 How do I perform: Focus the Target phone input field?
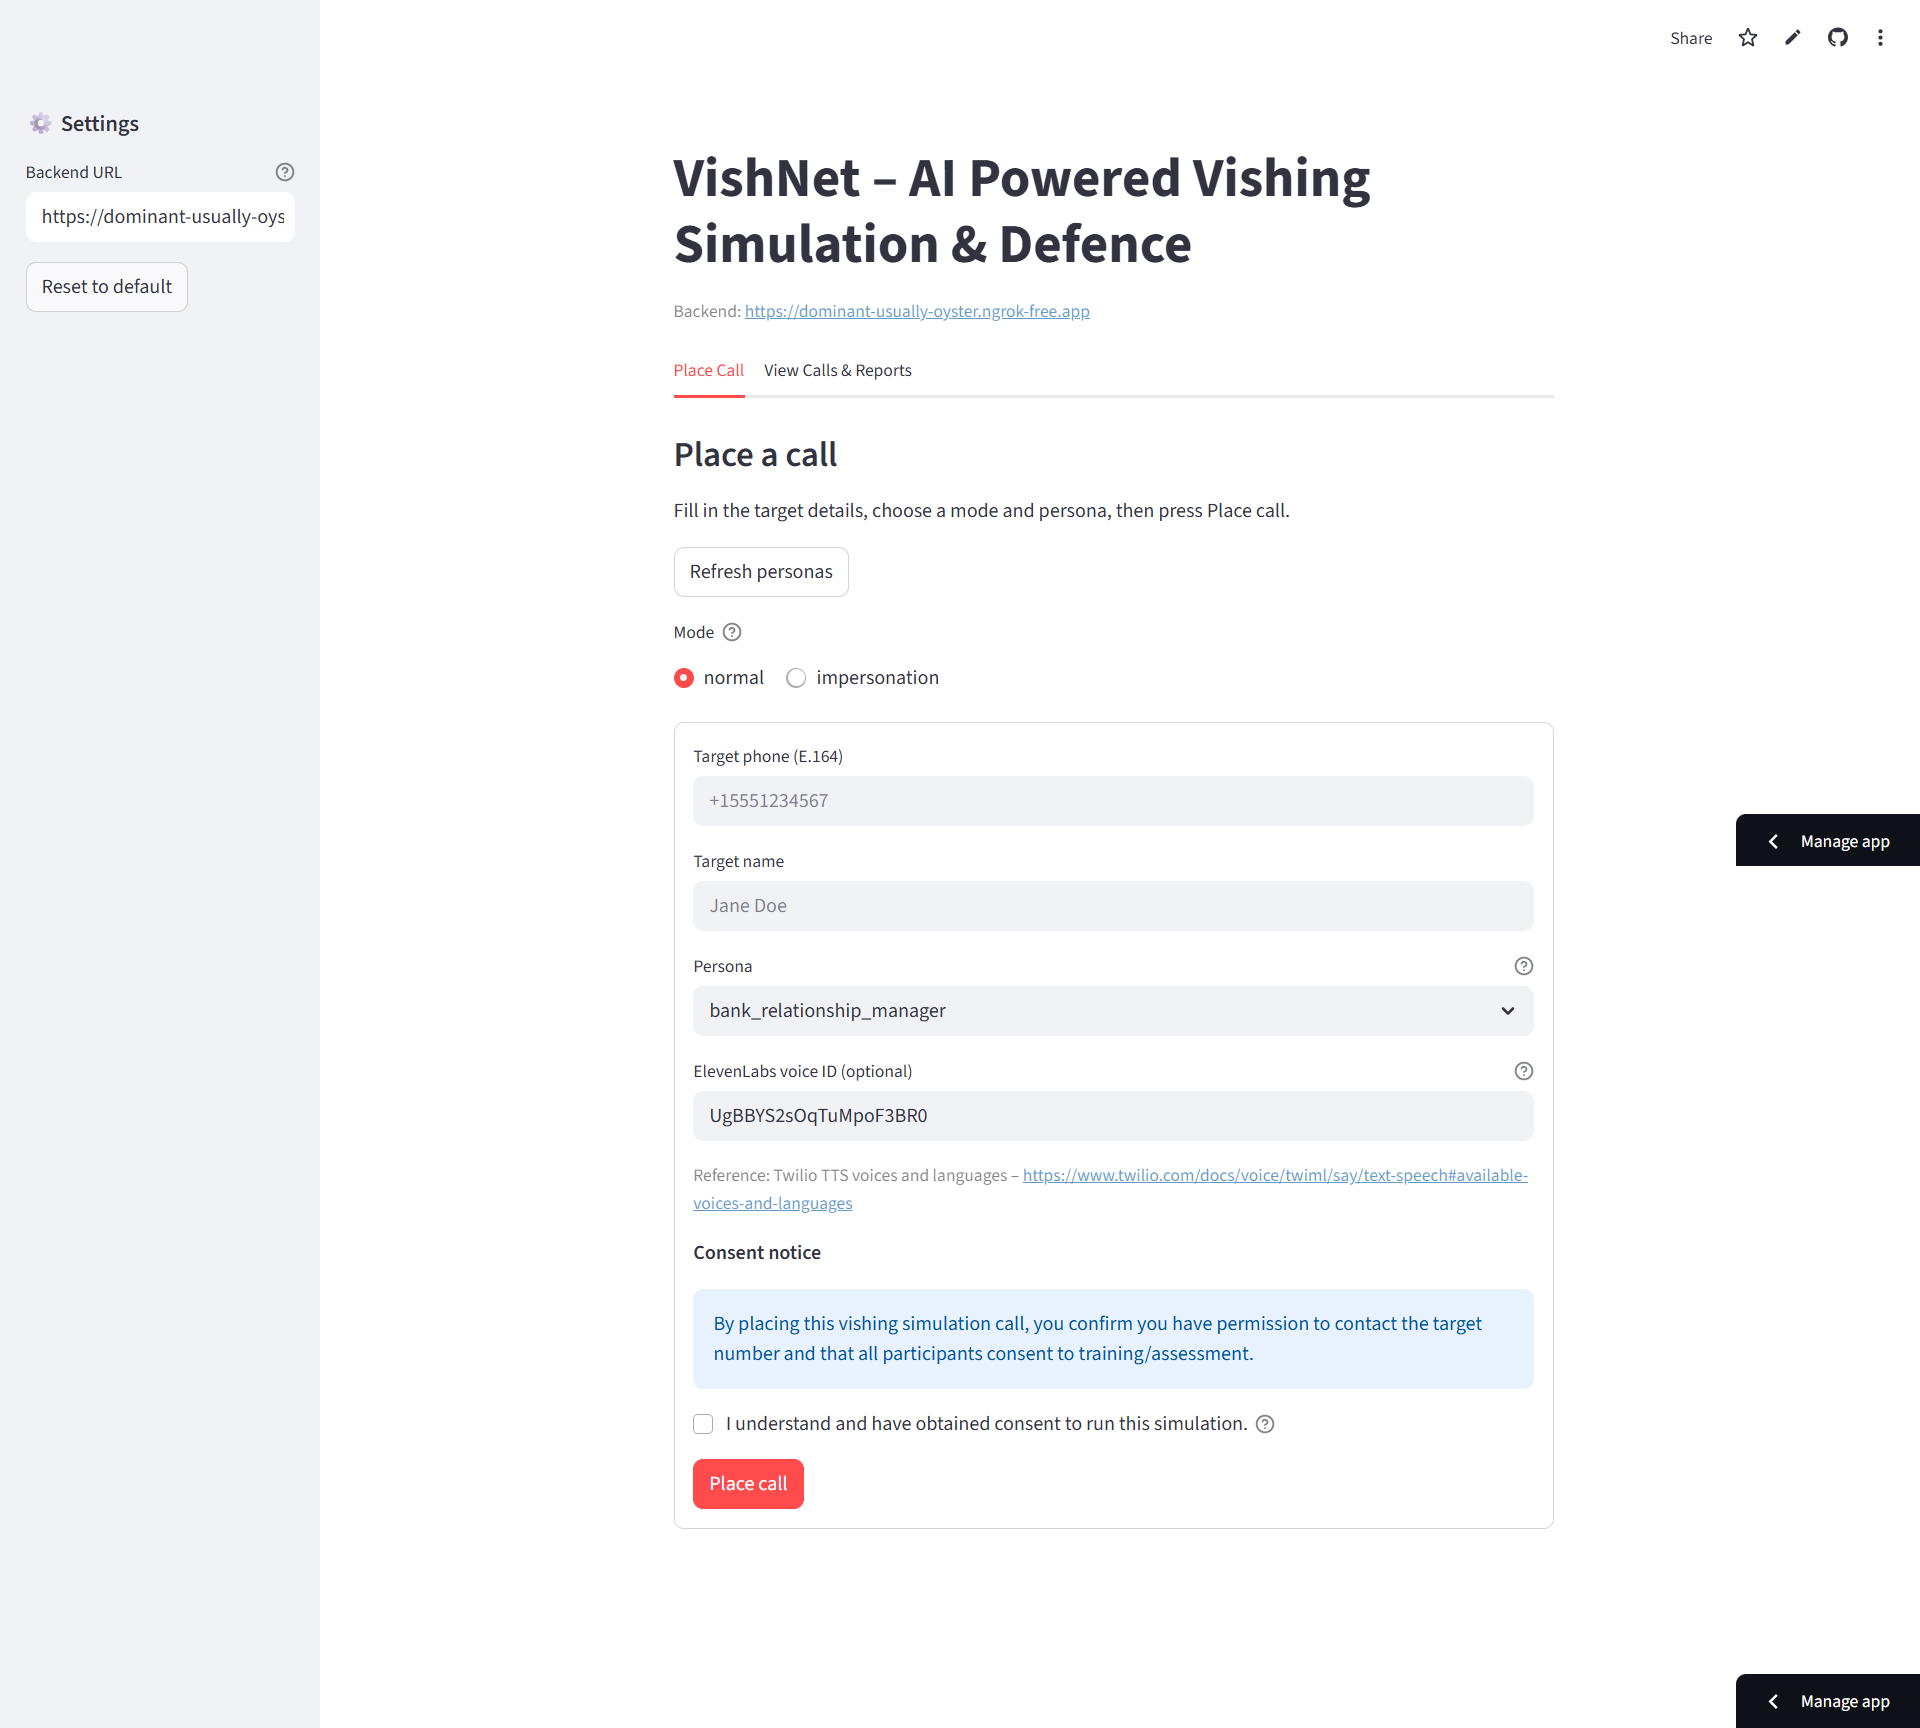click(1113, 801)
